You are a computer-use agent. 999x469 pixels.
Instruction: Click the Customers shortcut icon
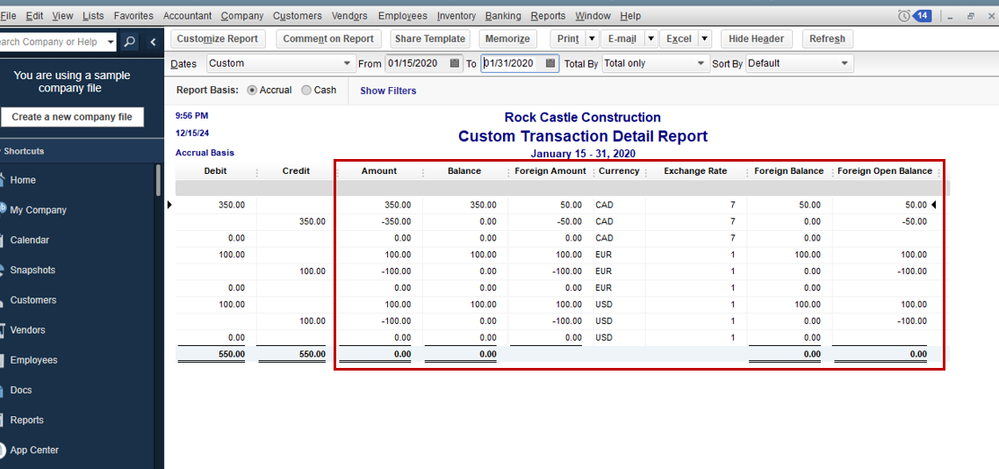[4, 300]
